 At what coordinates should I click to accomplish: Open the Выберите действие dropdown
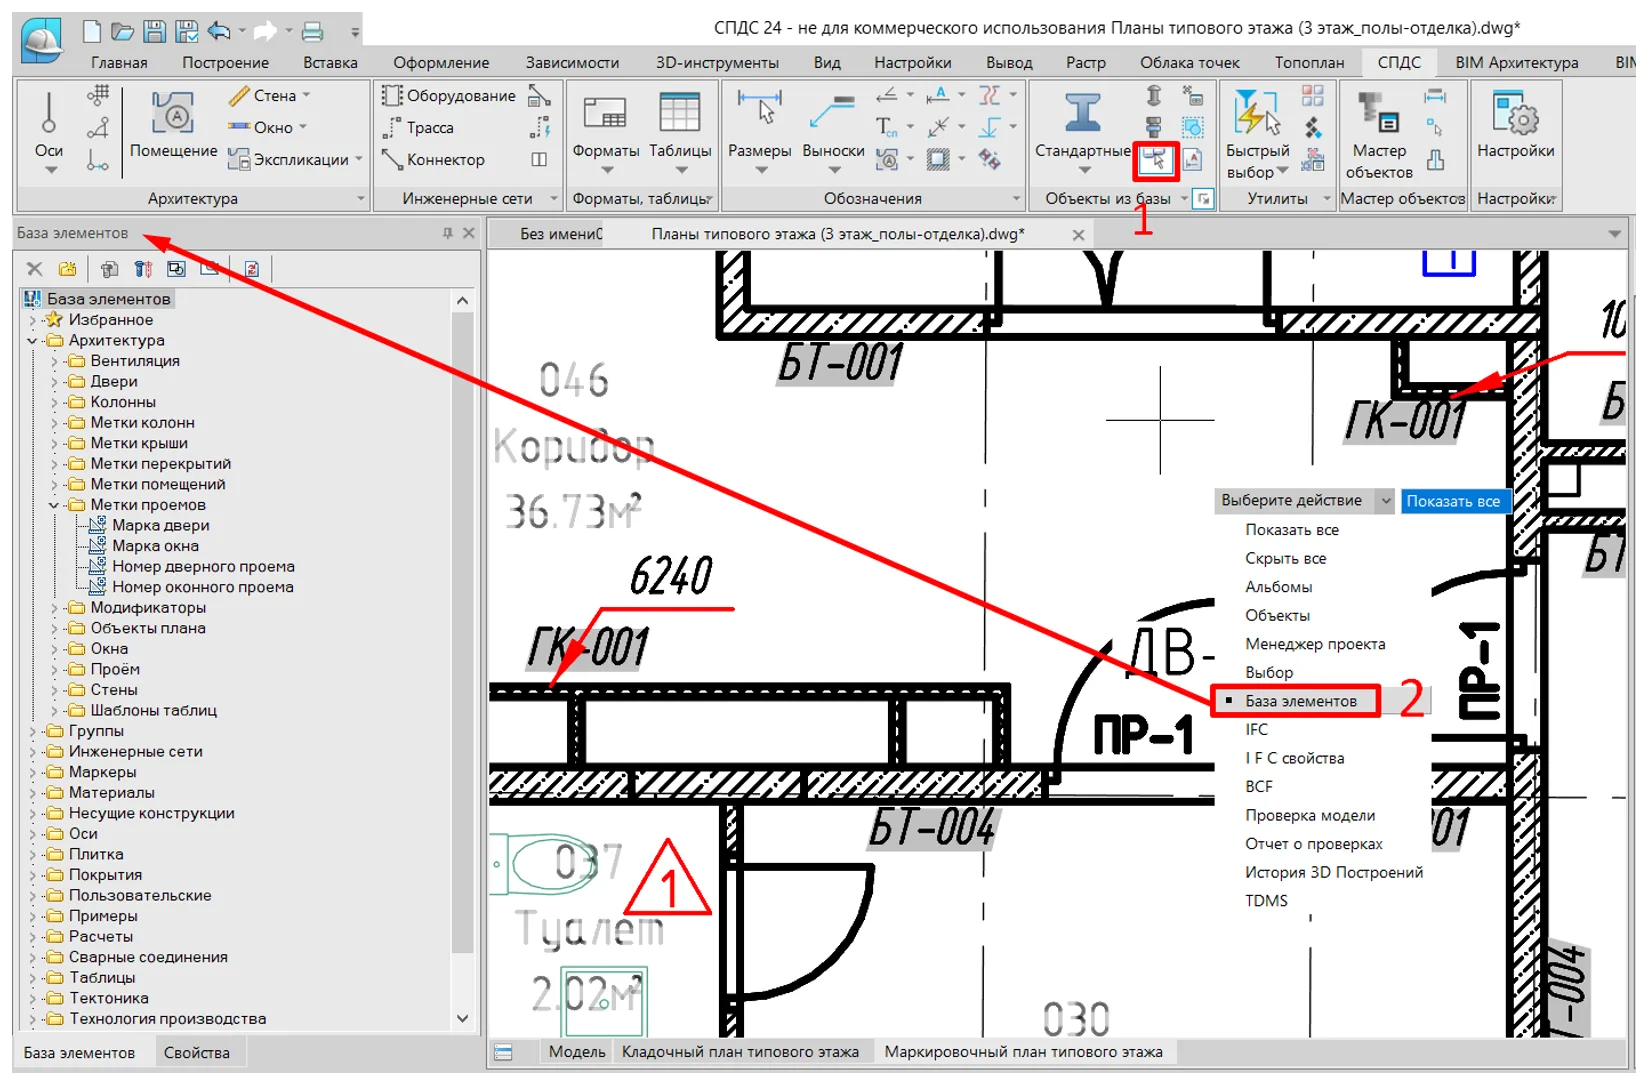[x=1385, y=501]
